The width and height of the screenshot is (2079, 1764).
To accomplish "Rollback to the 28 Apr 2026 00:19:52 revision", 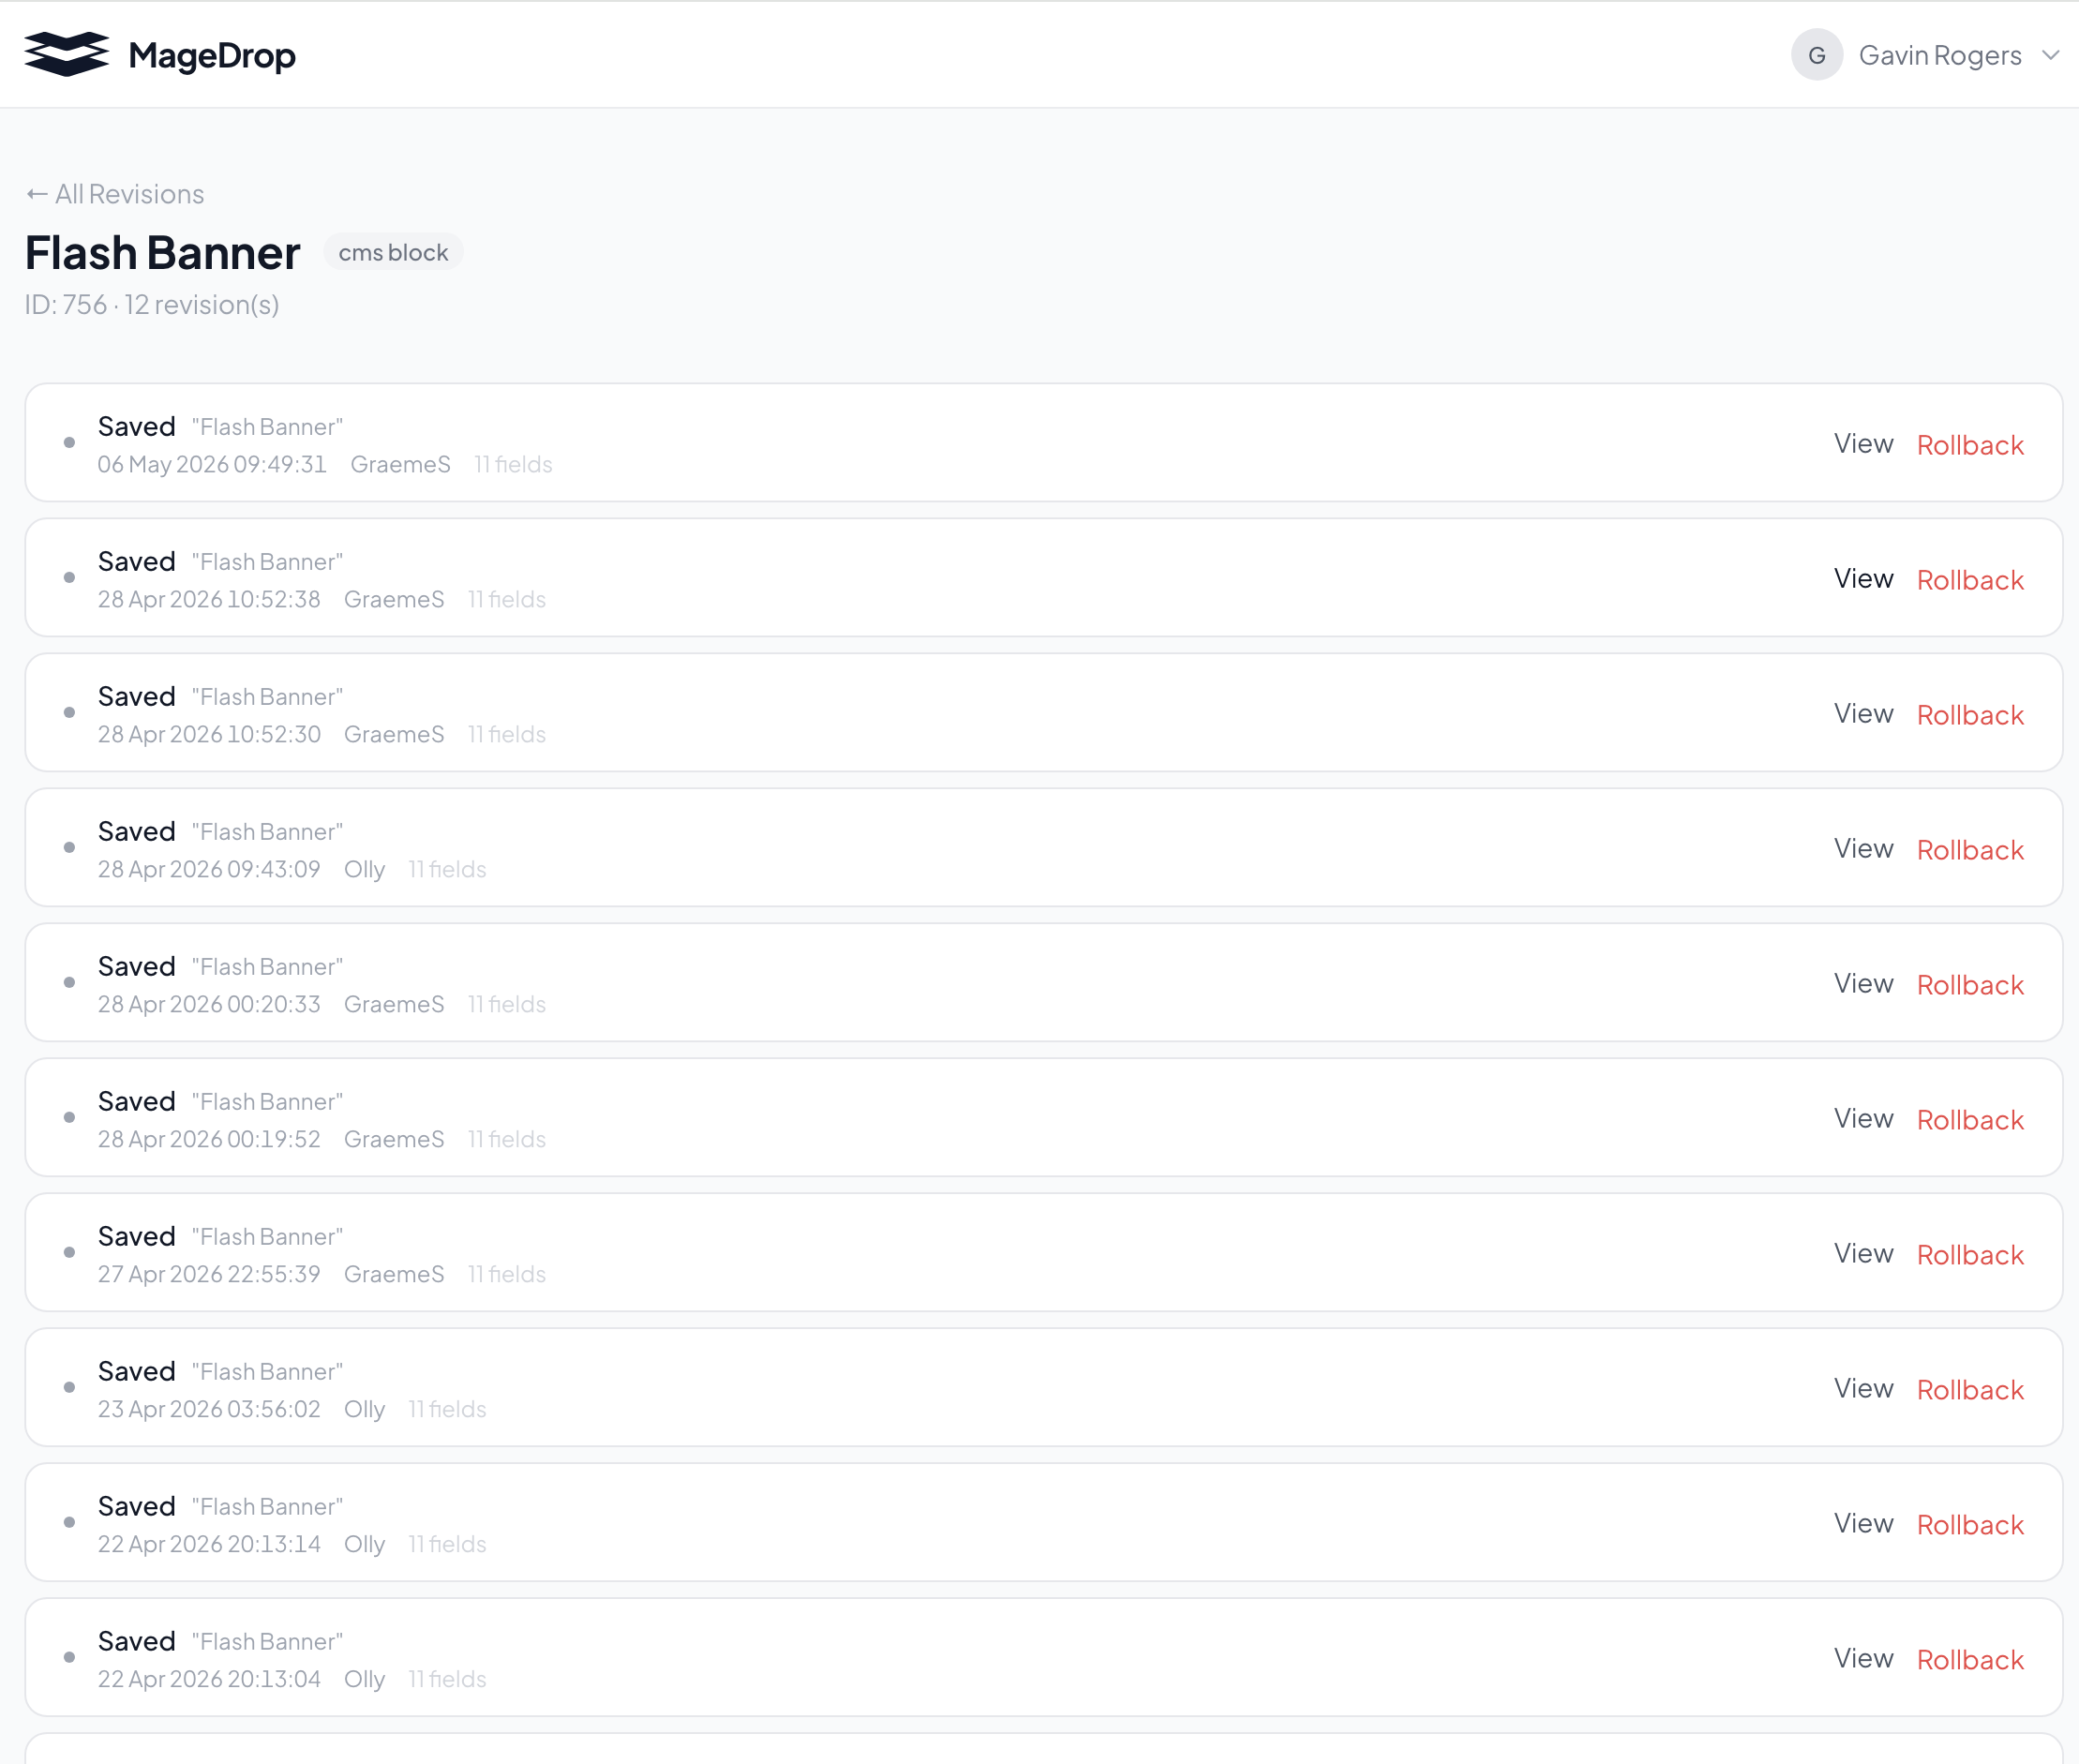I will [1969, 1120].
